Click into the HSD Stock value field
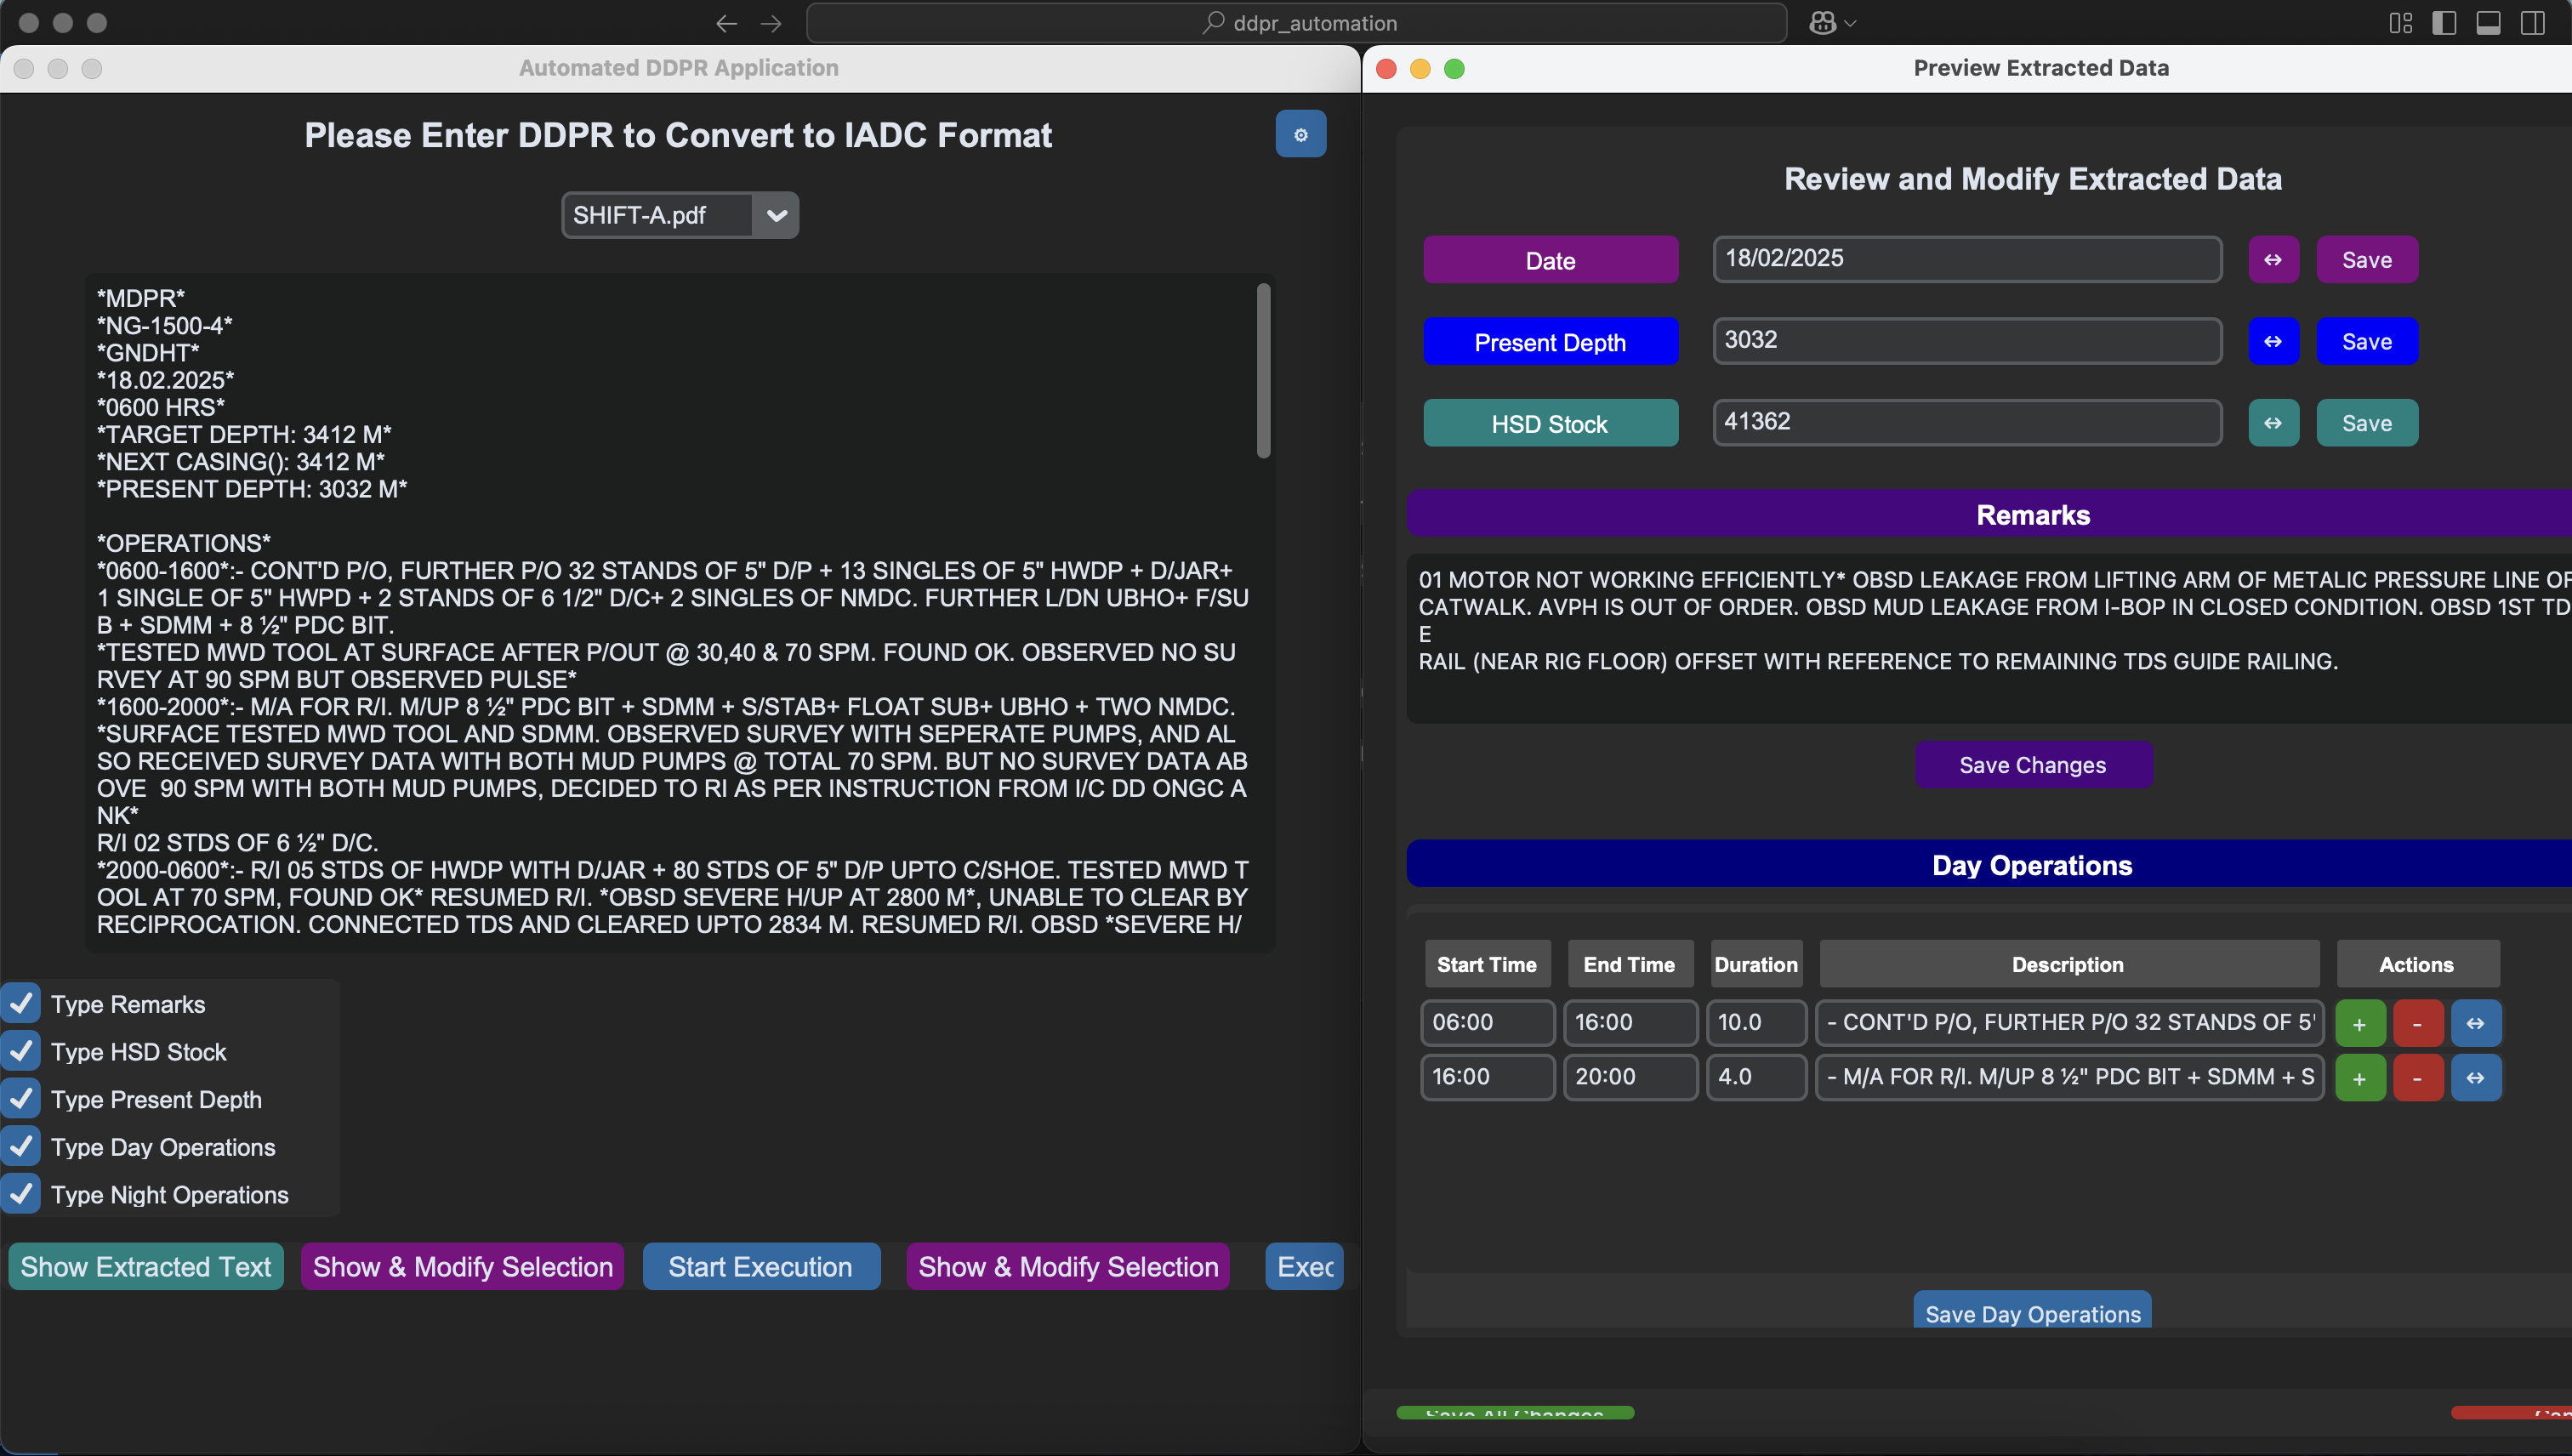The width and height of the screenshot is (2572, 1456). coord(1966,423)
